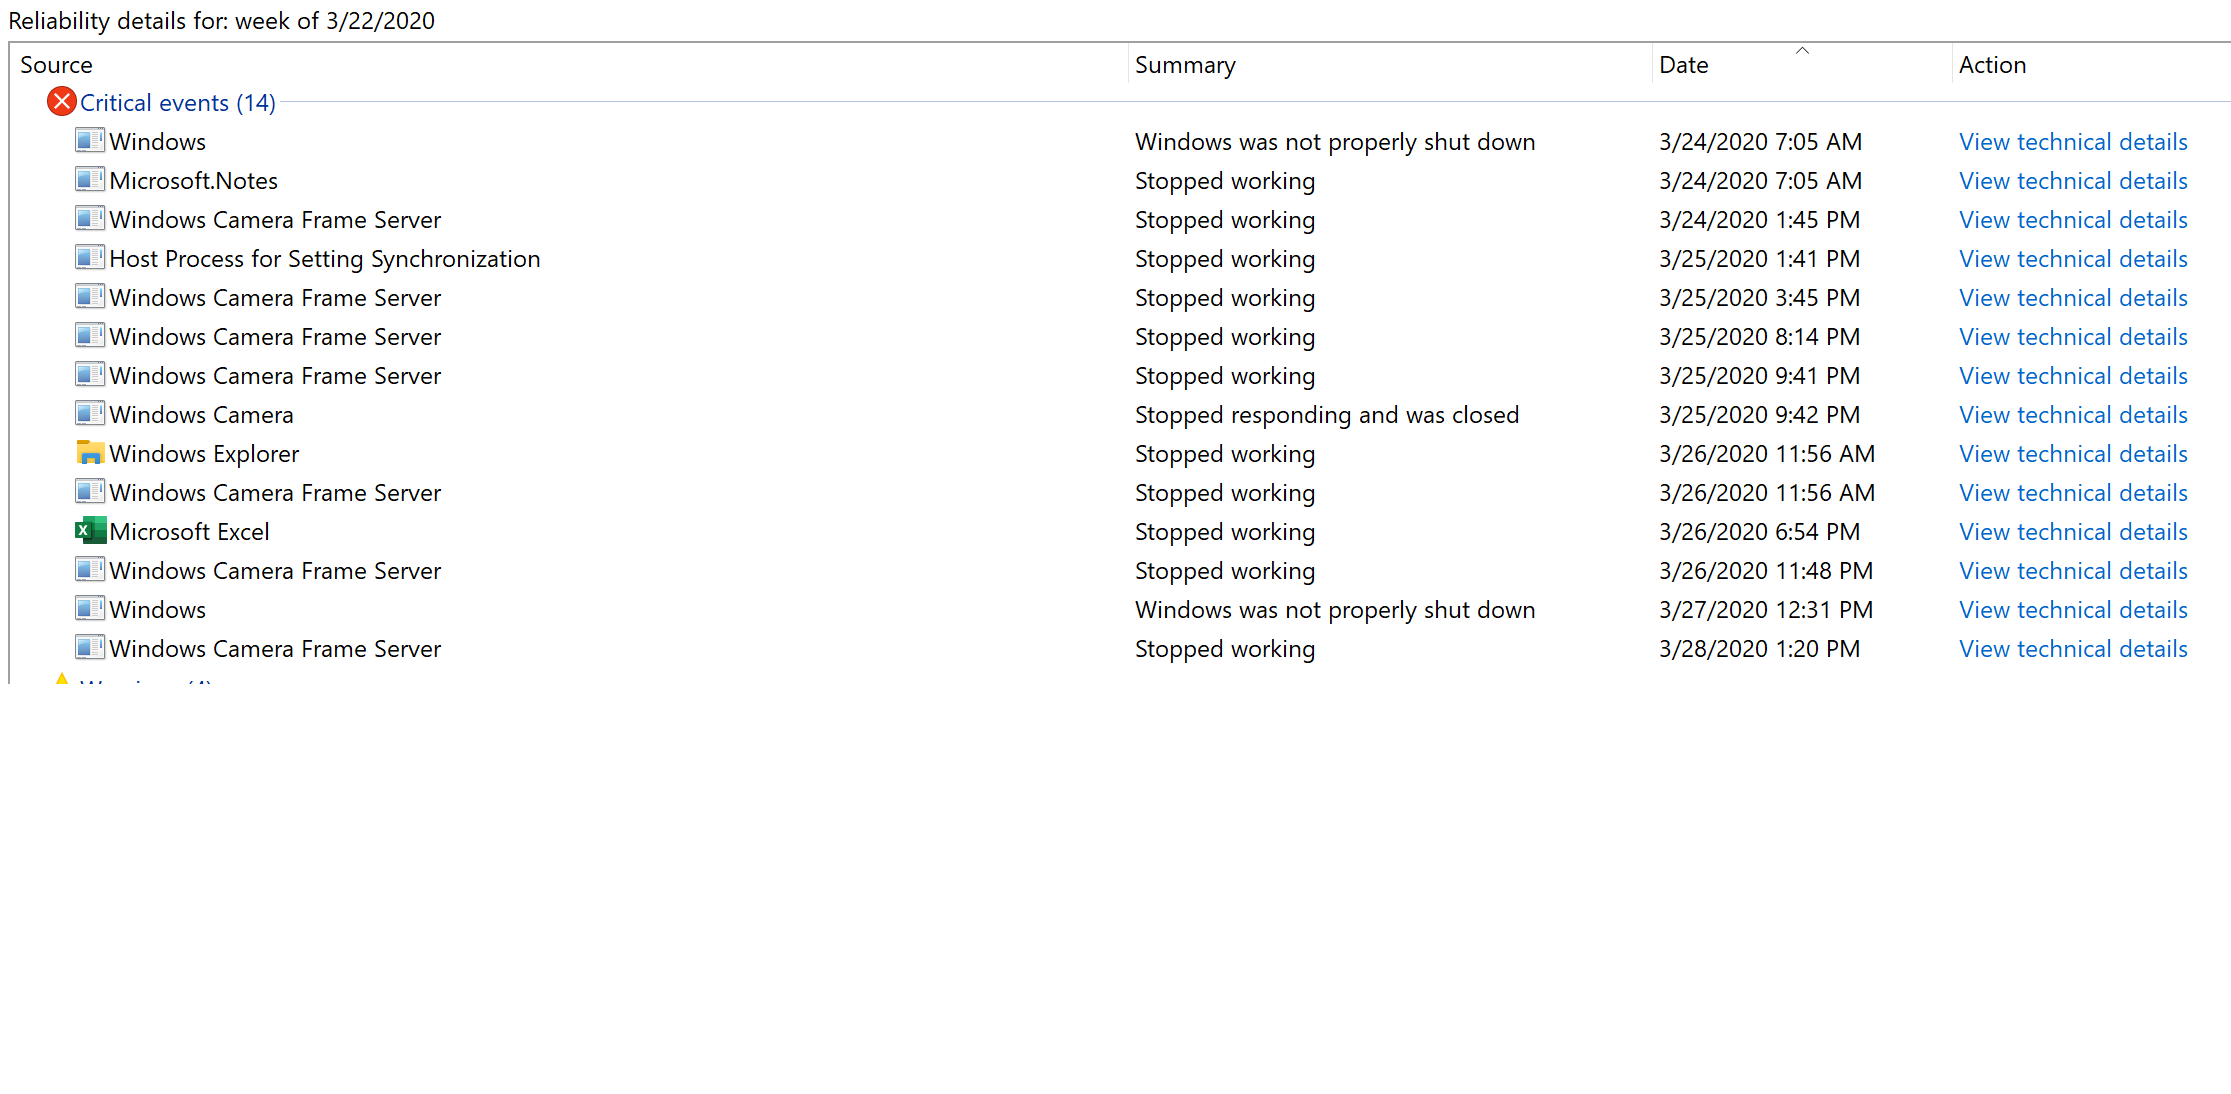Select the Host Process for Setting Synchronization name
The image size is (2231, 1094).
(x=325, y=259)
